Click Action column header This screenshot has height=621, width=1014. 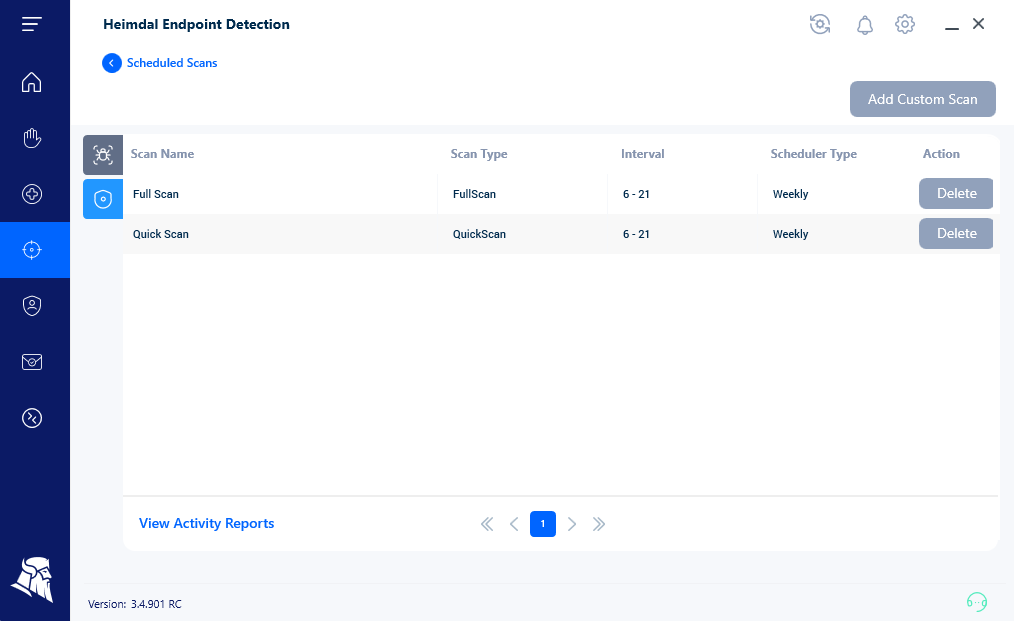click(941, 154)
